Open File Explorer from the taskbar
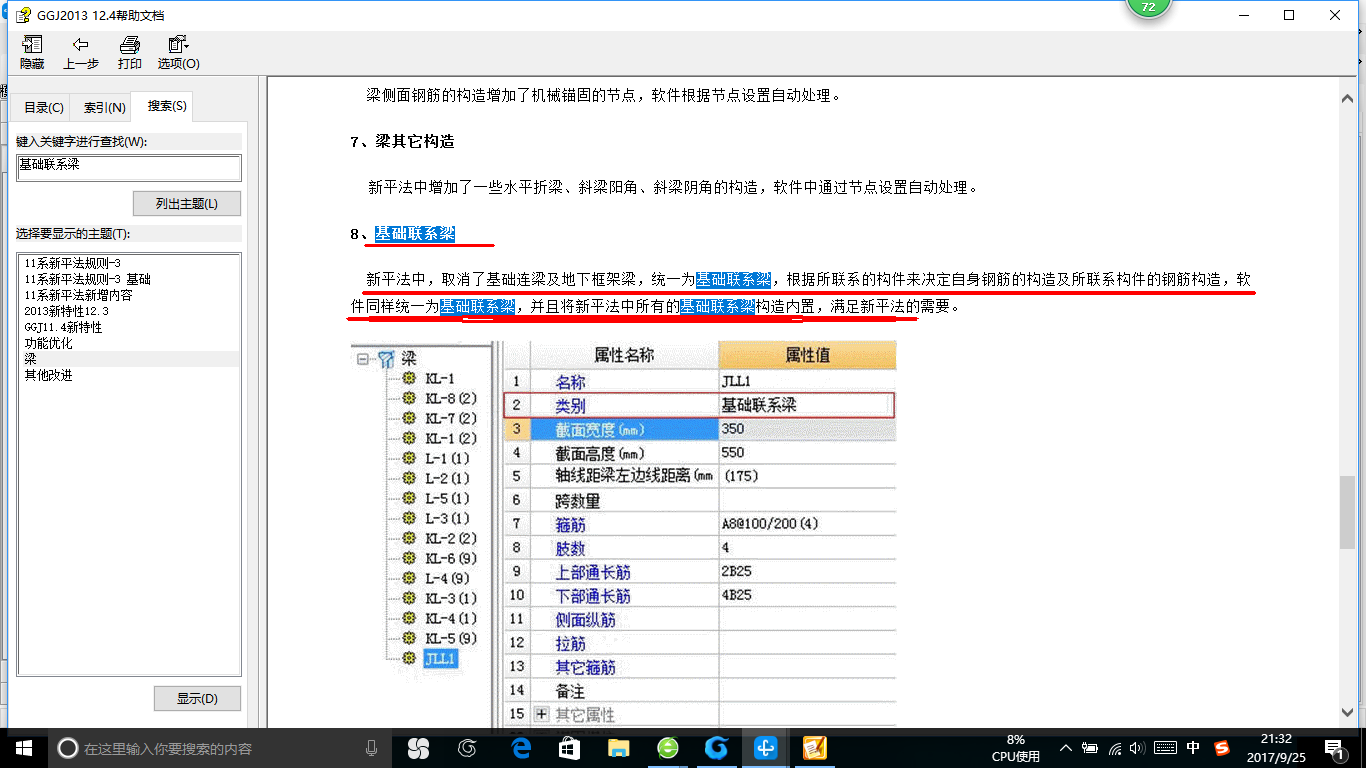The image size is (1366, 768). pyautogui.click(x=618, y=748)
